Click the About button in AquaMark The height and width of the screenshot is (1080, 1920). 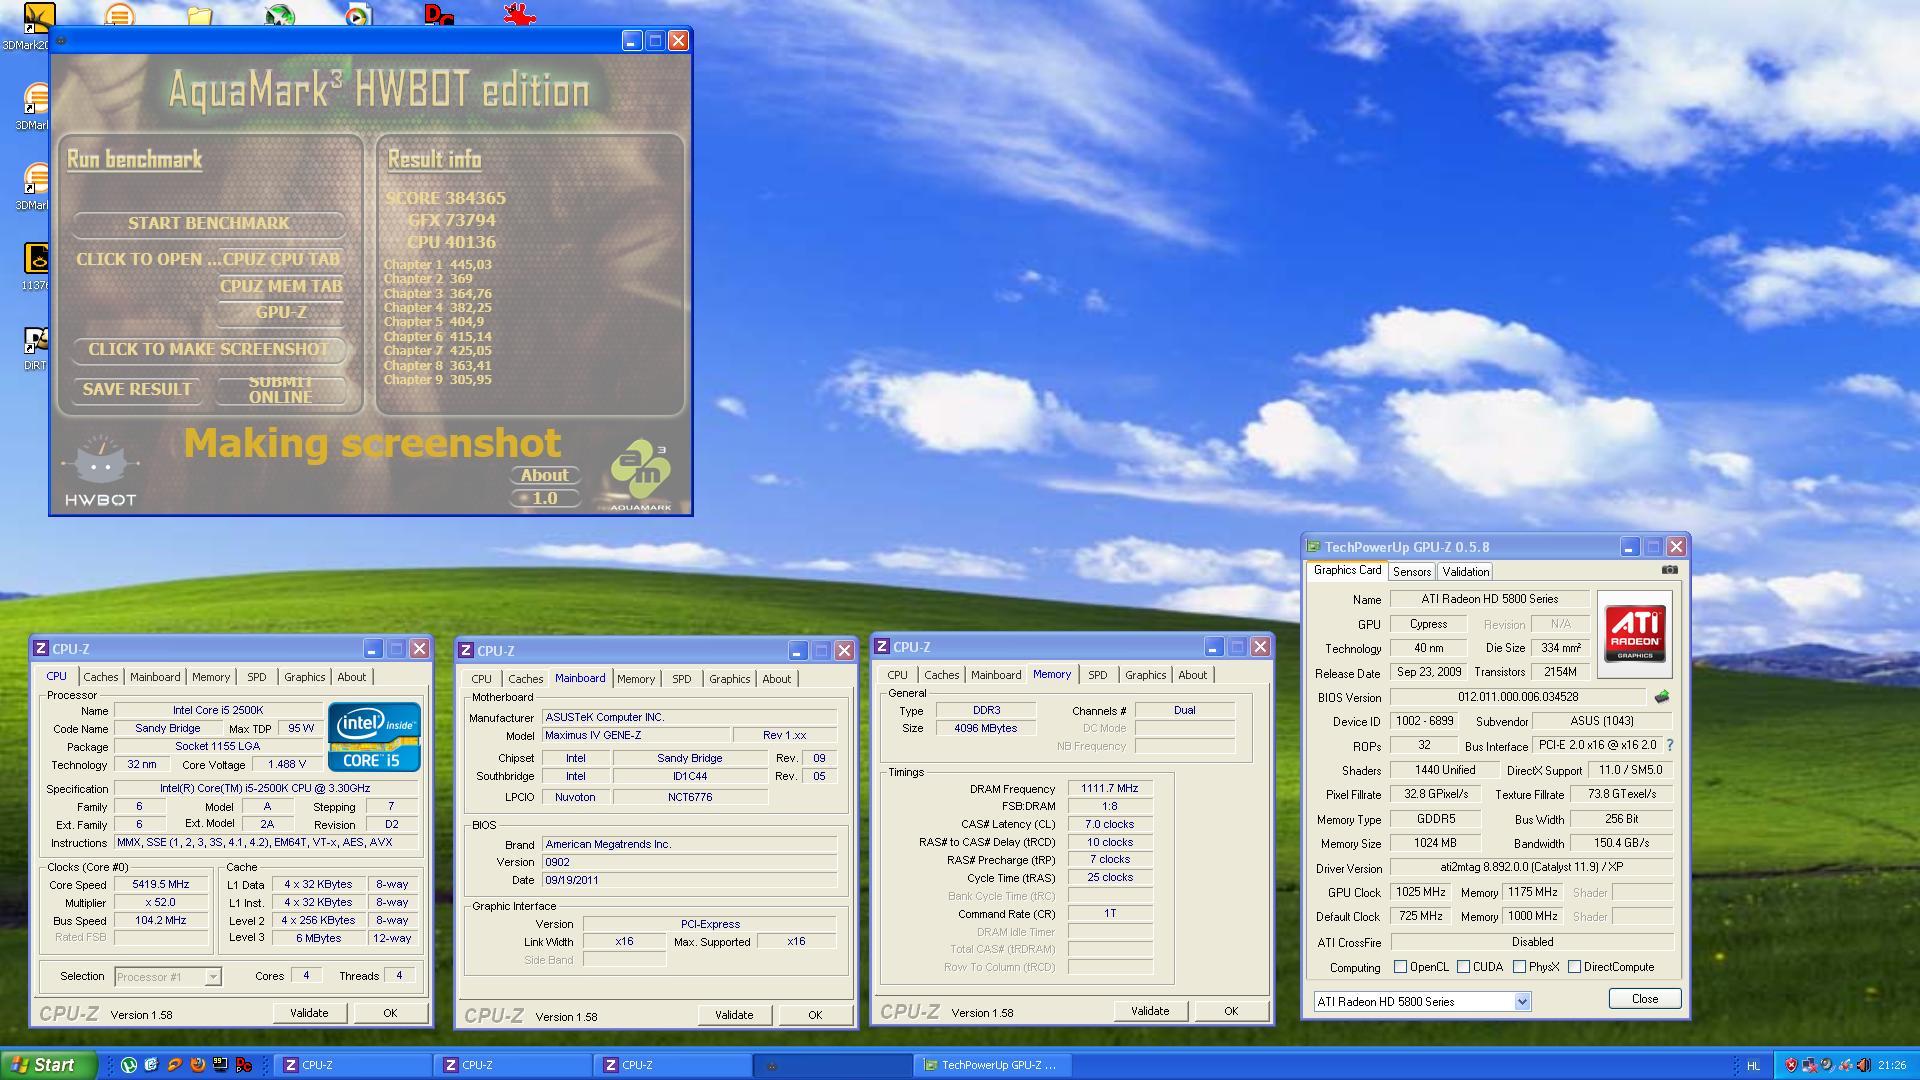tap(544, 475)
